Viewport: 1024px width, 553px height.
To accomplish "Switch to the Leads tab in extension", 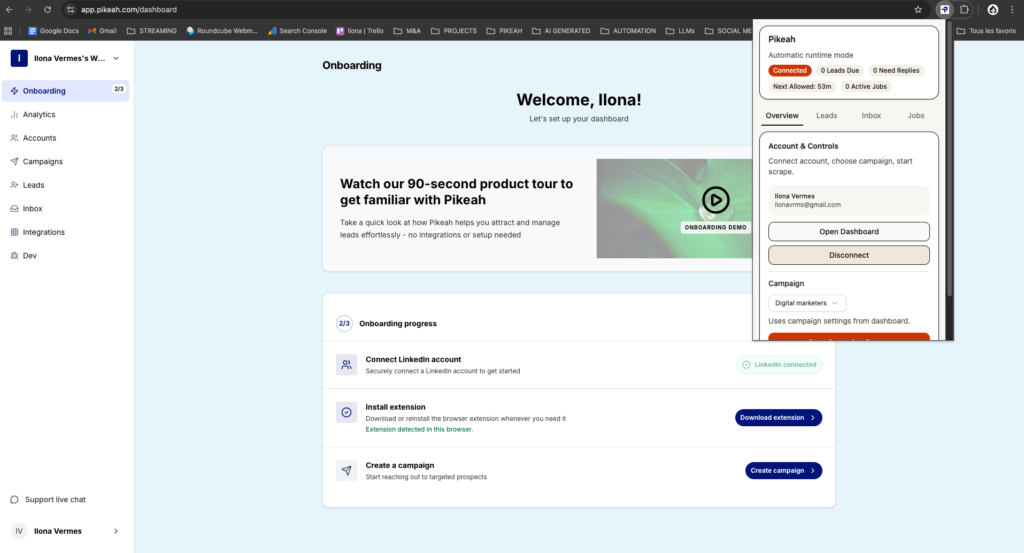I will point(827,116).
